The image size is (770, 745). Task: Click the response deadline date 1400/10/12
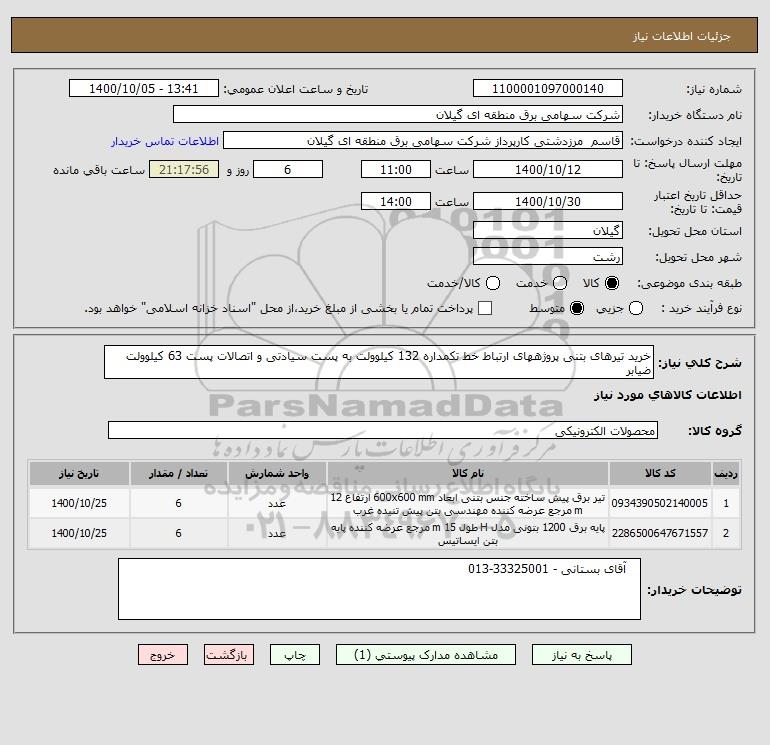(x=548, y=169)
